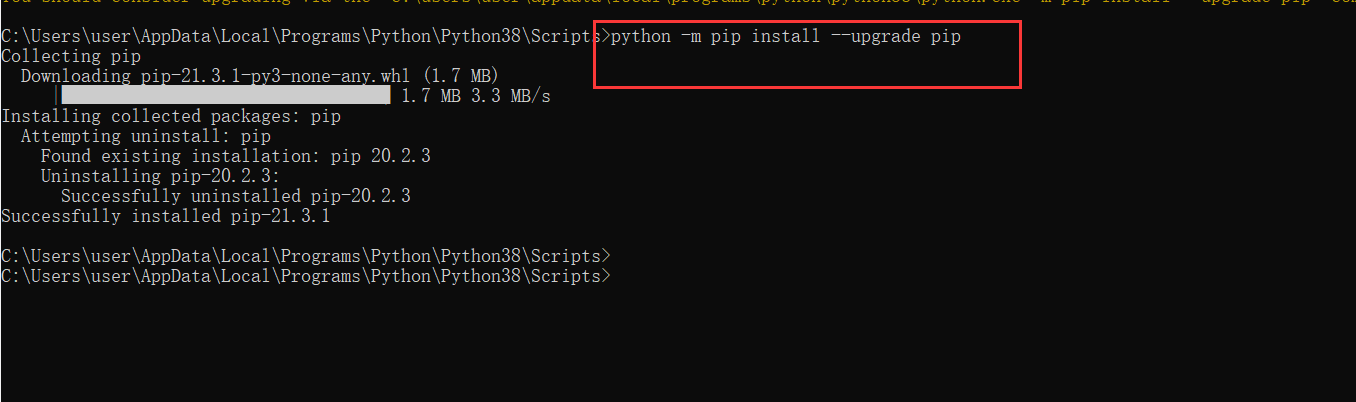Click the "Installing collected packages: pip" line

point(171,116)
